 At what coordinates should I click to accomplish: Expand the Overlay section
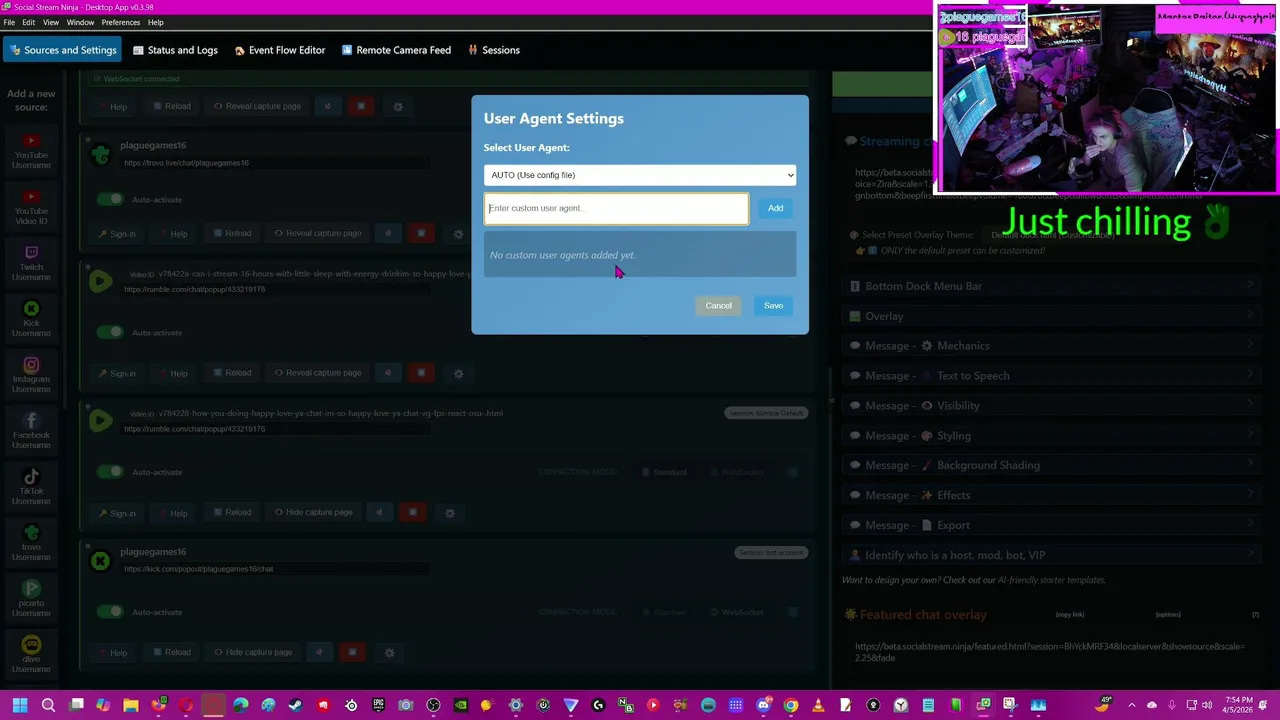[x=1052, y=316]
